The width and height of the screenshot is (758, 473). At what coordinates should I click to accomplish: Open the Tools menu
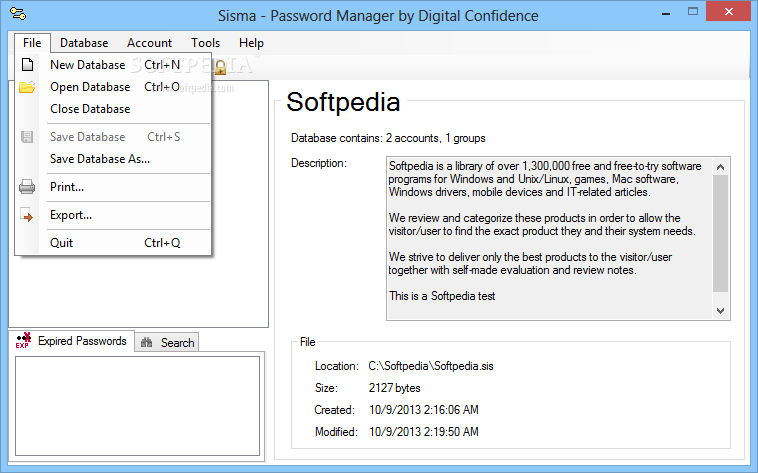pos(205,43)
